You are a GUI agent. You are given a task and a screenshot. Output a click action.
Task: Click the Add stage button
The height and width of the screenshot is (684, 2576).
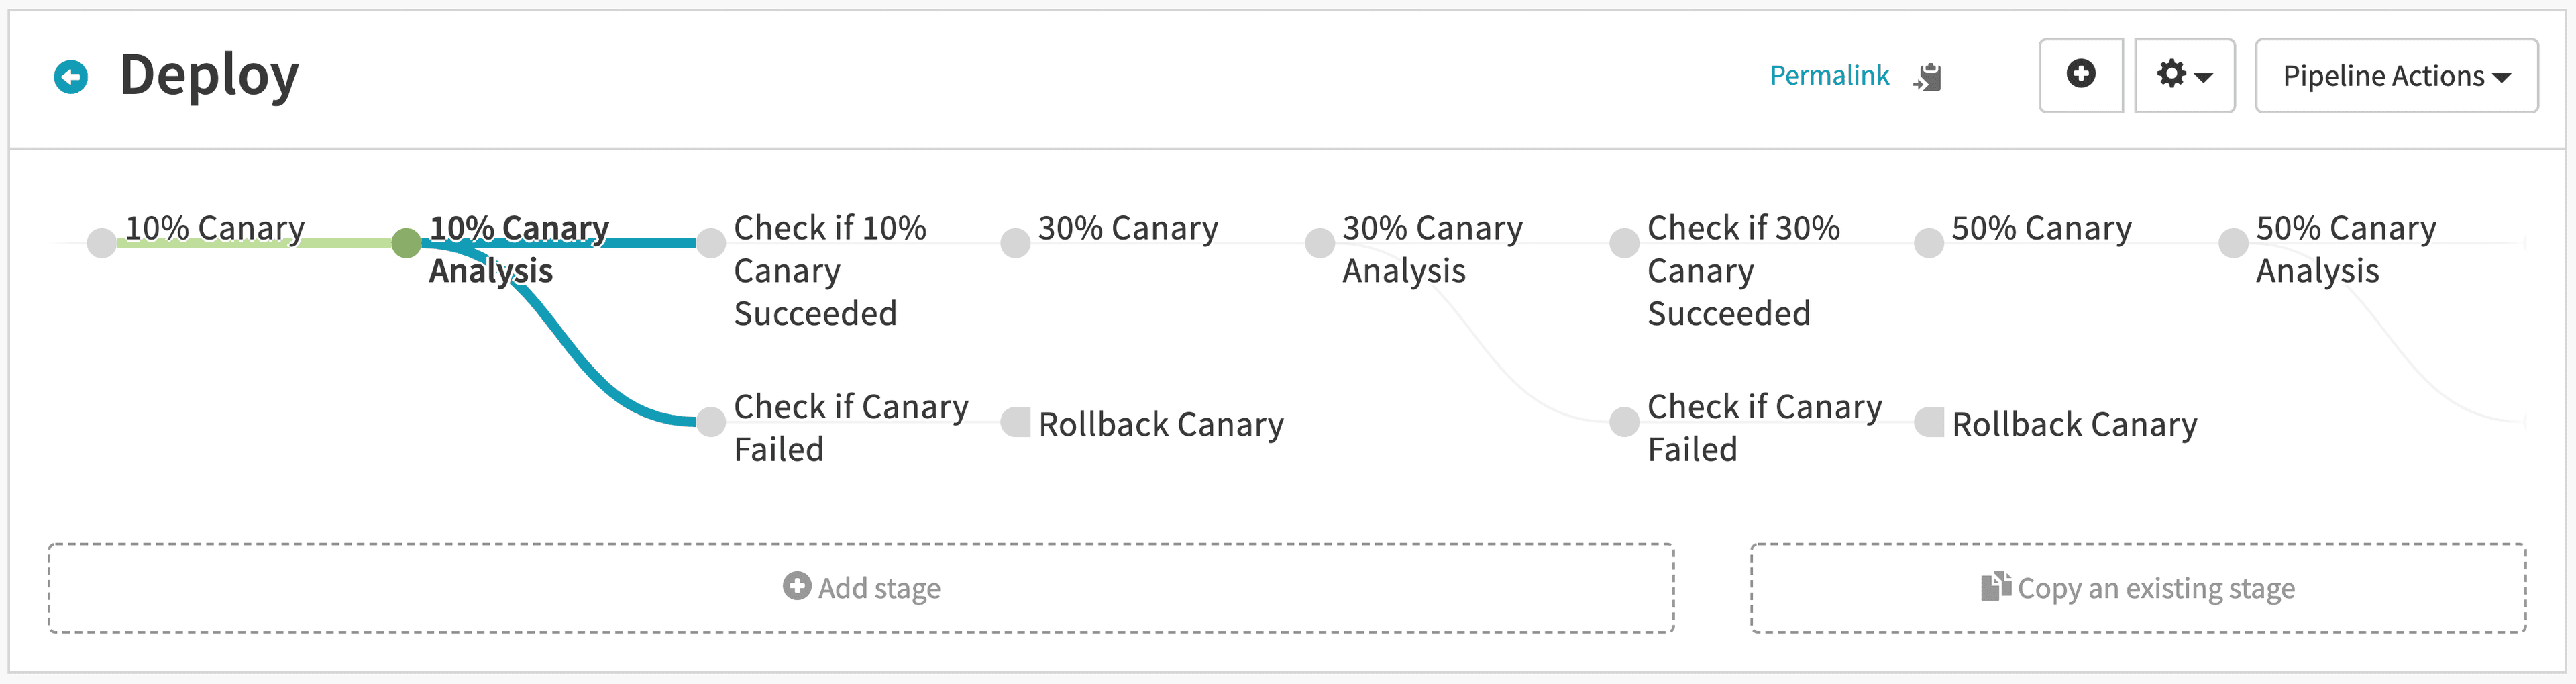pos(861,588)
